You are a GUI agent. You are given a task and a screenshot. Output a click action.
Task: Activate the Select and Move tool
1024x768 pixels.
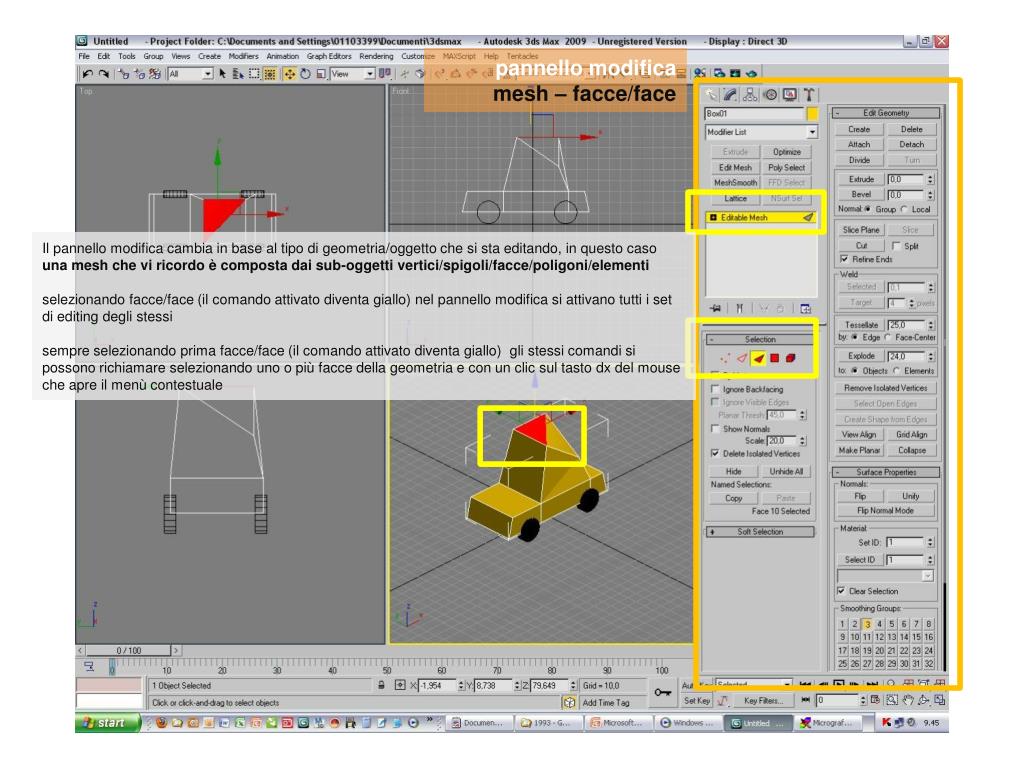click(289, 74)
